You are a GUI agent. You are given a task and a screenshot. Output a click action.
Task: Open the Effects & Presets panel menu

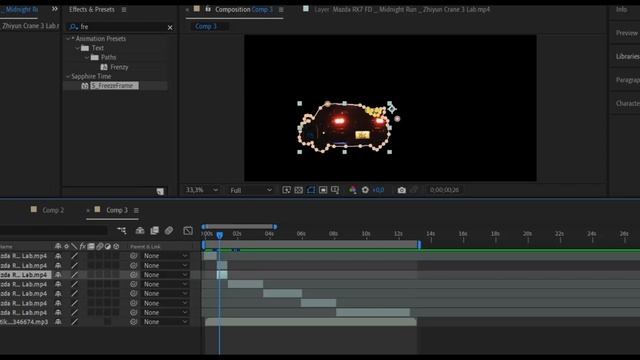point(124,9)
